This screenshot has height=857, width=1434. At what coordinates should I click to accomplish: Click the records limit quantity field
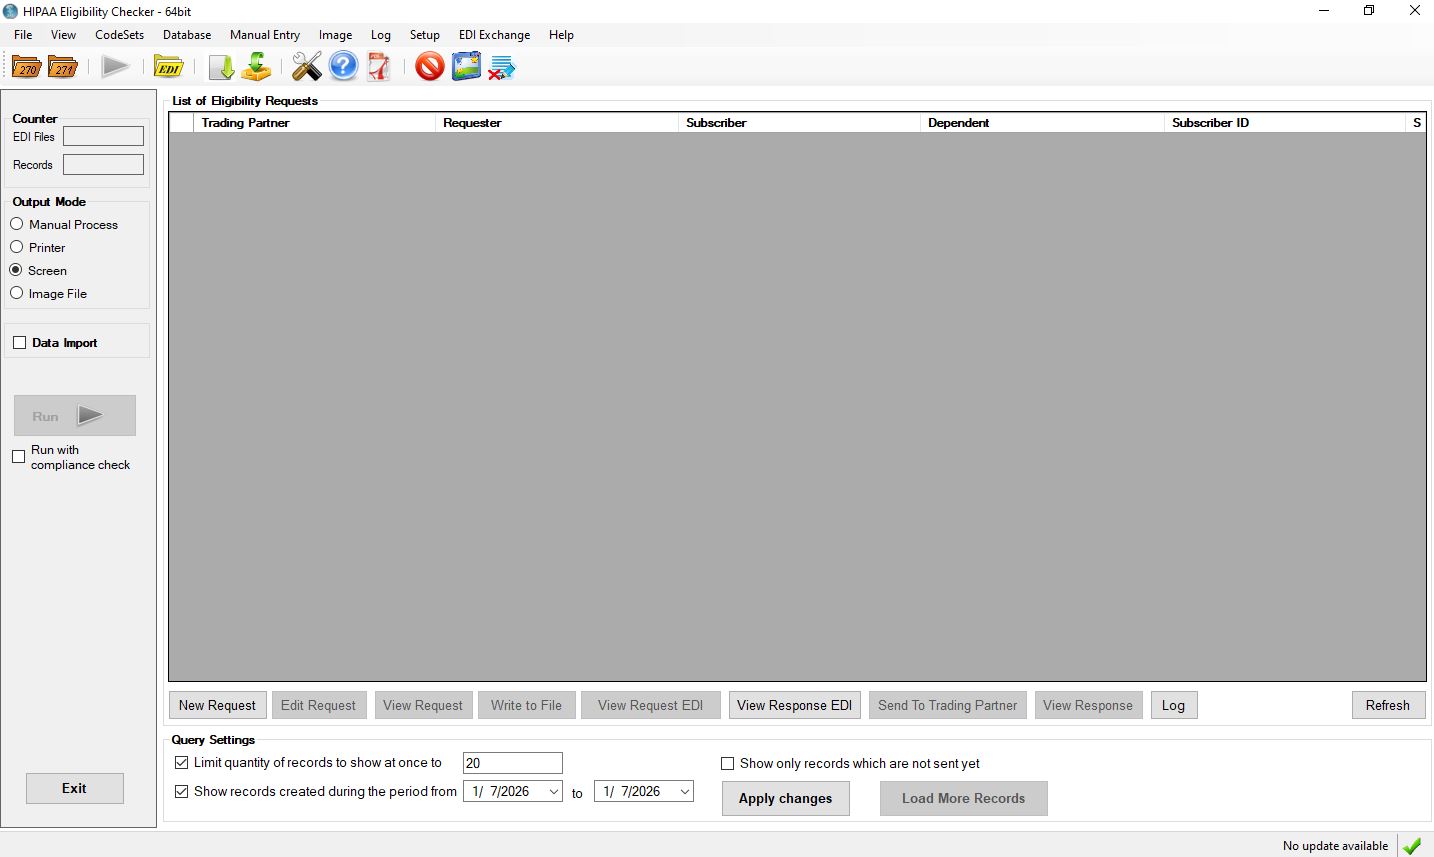[x=513, y=763]
